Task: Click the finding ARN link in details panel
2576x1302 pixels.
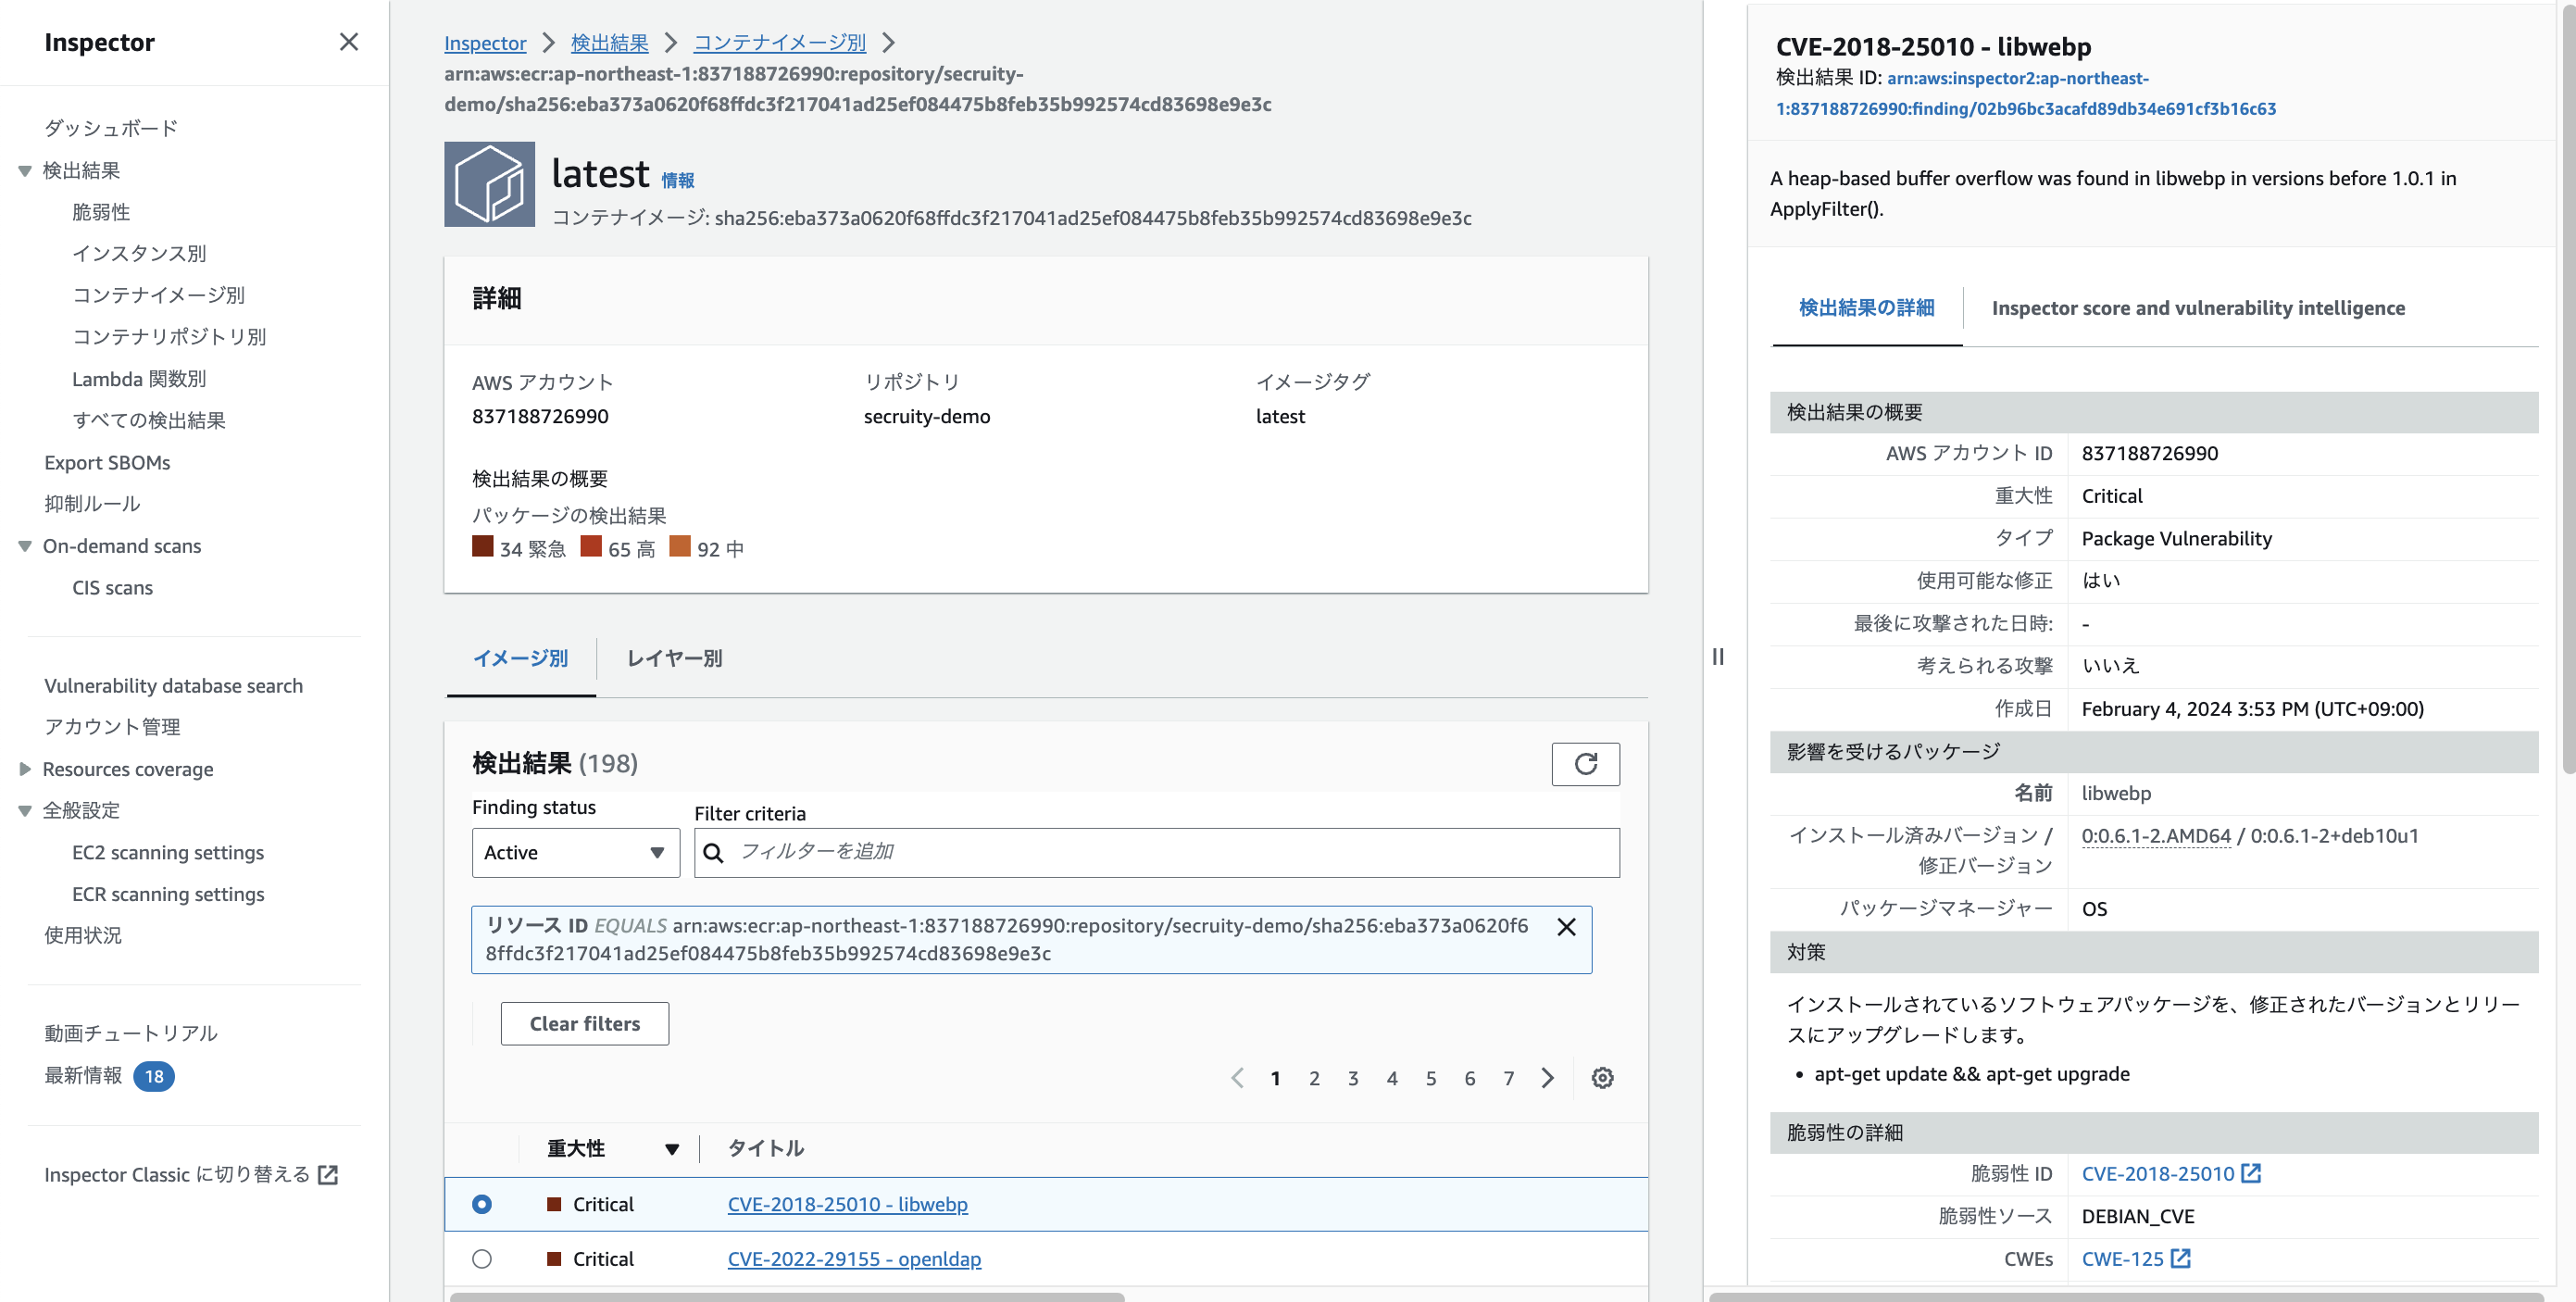Action: 2026,93
